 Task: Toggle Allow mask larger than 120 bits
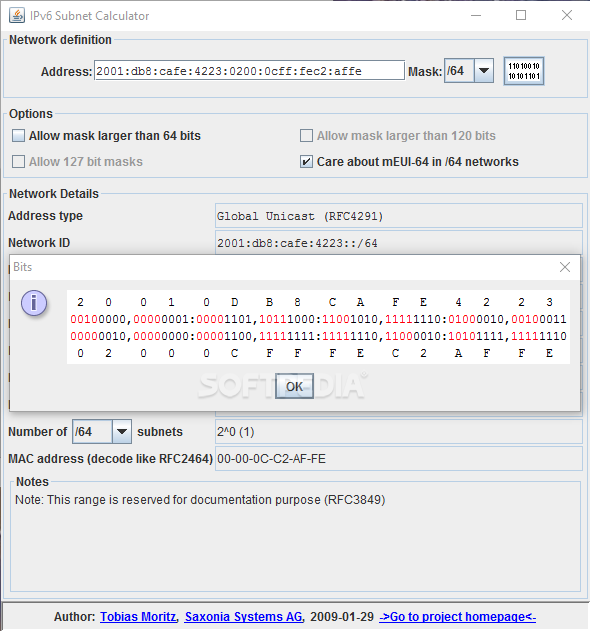coord(306,136)
